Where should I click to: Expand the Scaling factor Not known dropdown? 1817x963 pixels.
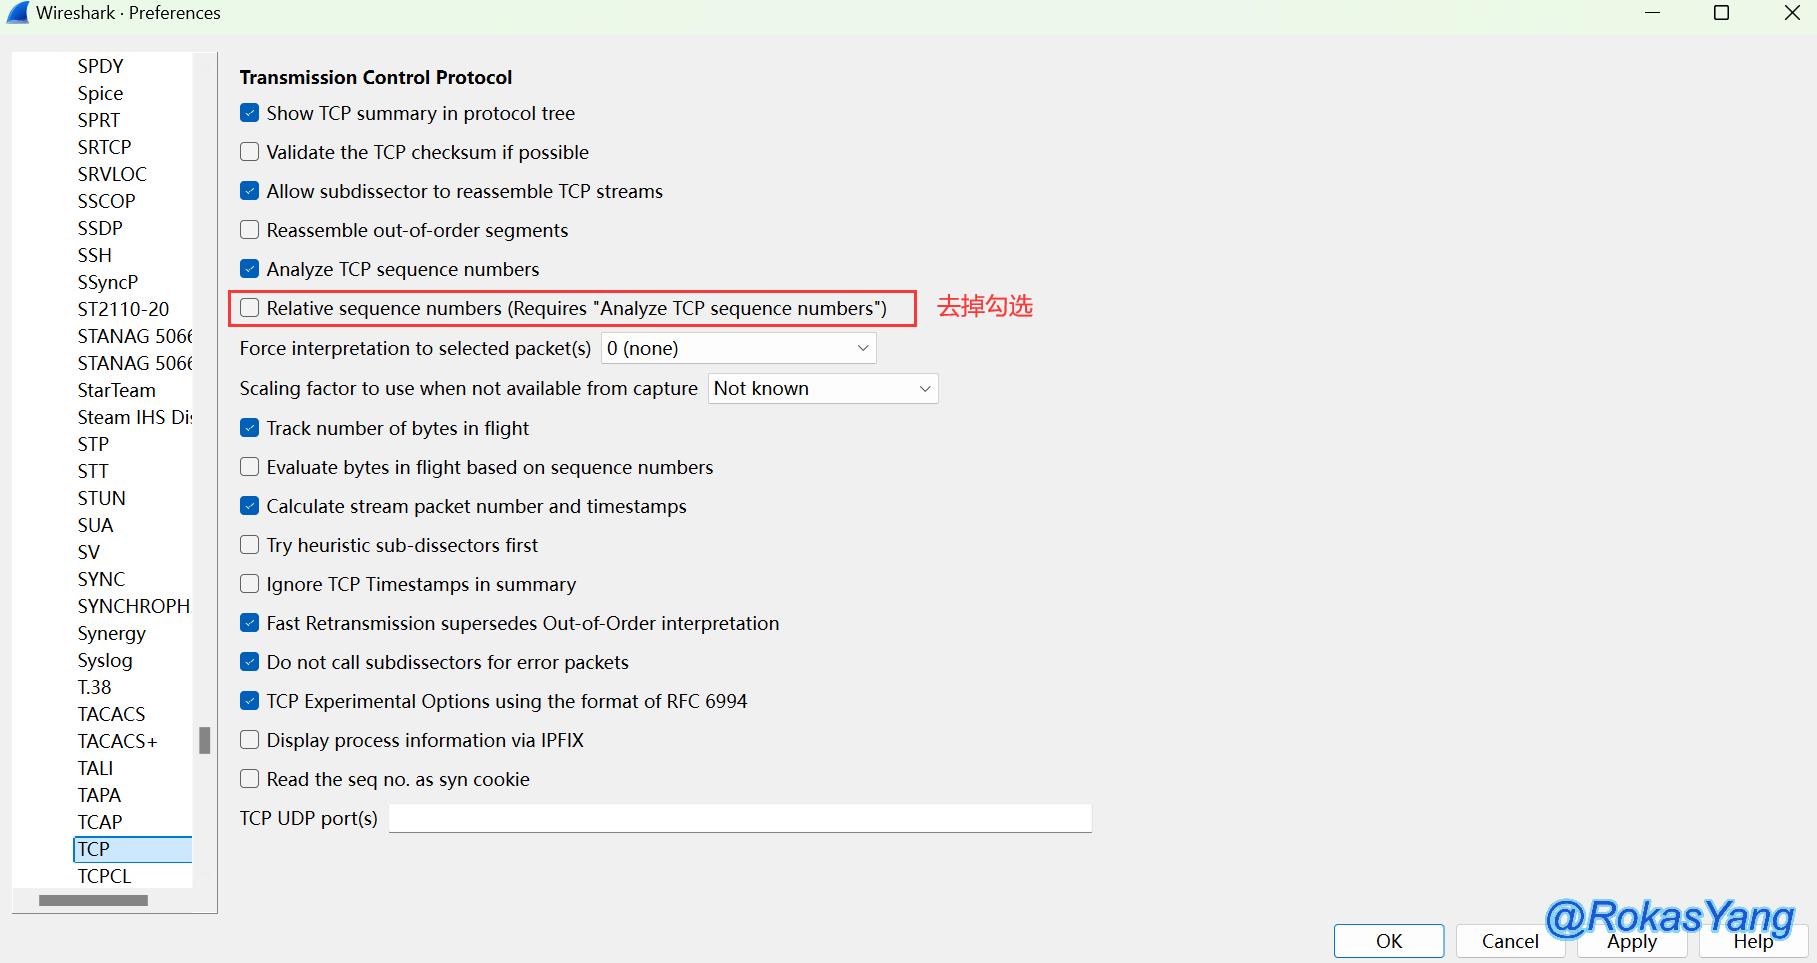(822, 389)
